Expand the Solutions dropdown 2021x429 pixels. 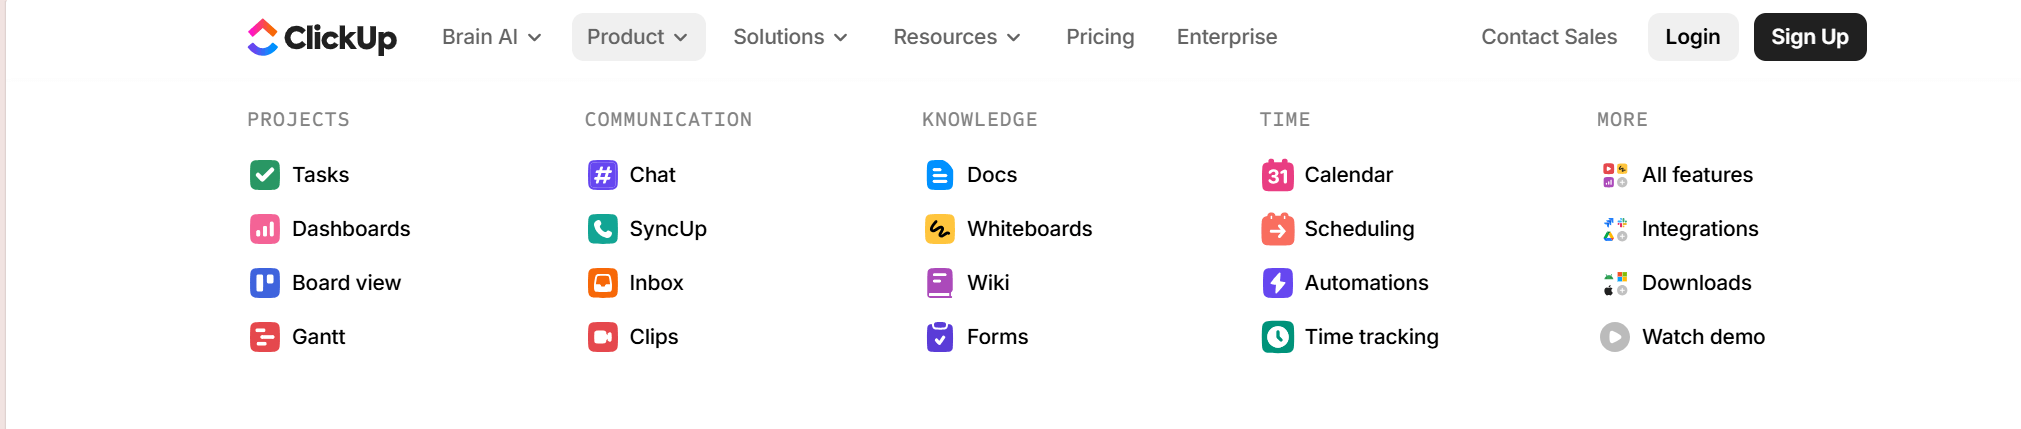[790, 37]
